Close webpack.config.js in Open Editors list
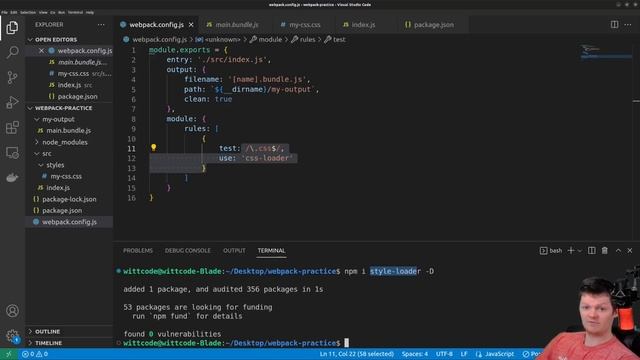Image resolution: width=640 pixels, height=360 pixels. (41, 51)
